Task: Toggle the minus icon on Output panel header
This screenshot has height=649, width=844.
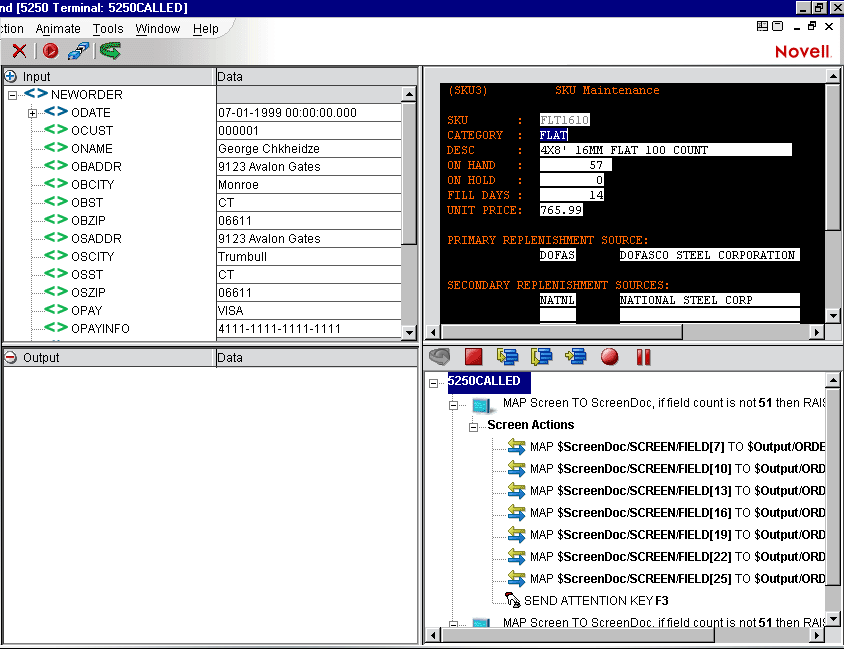Action: pos(10,357)
